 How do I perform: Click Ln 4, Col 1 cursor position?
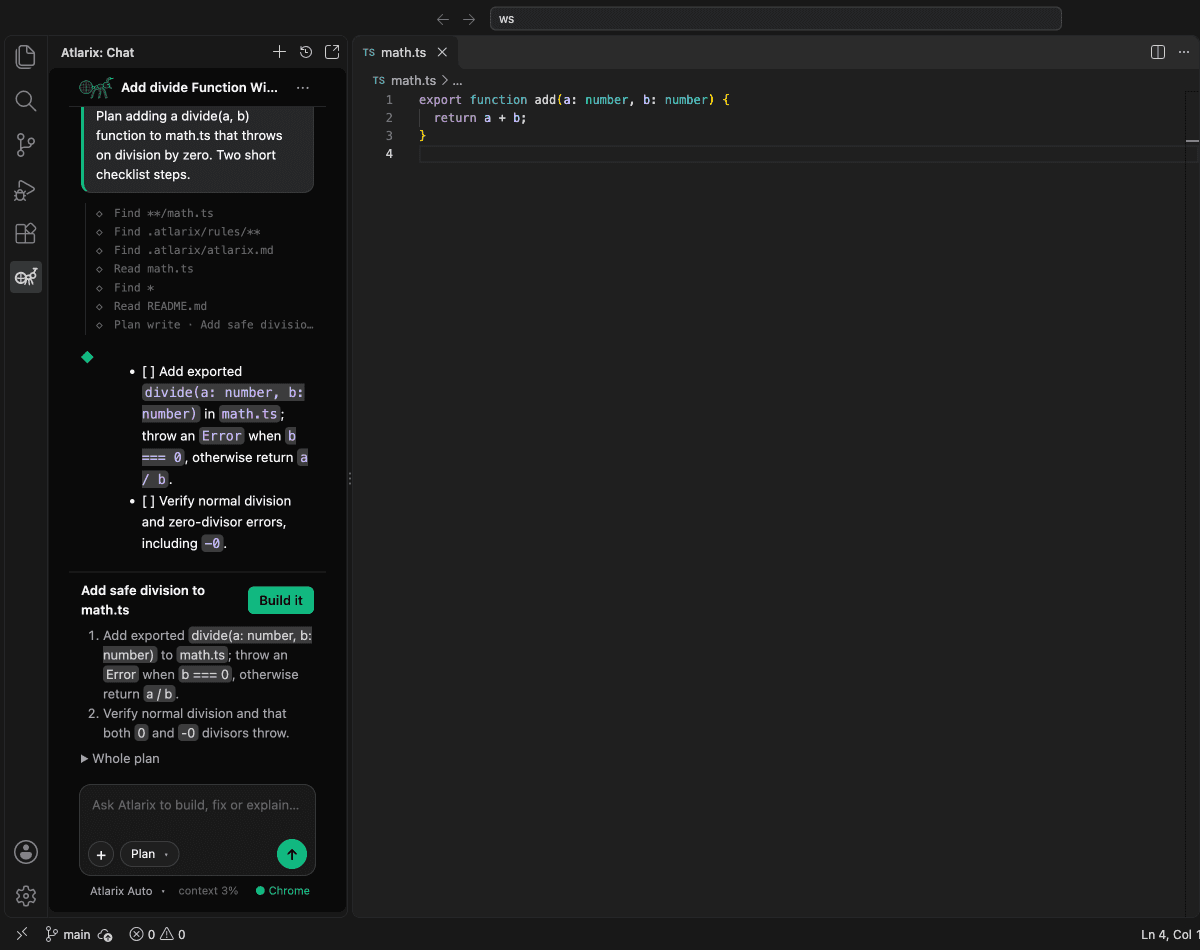pyautogui.click(x=1170, y=935)
